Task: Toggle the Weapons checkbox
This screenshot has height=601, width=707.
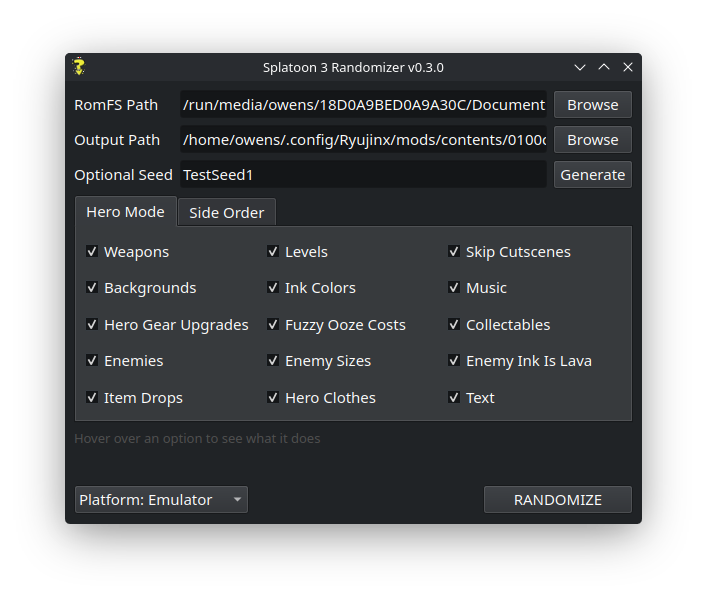Action: (x=92, y=251)
